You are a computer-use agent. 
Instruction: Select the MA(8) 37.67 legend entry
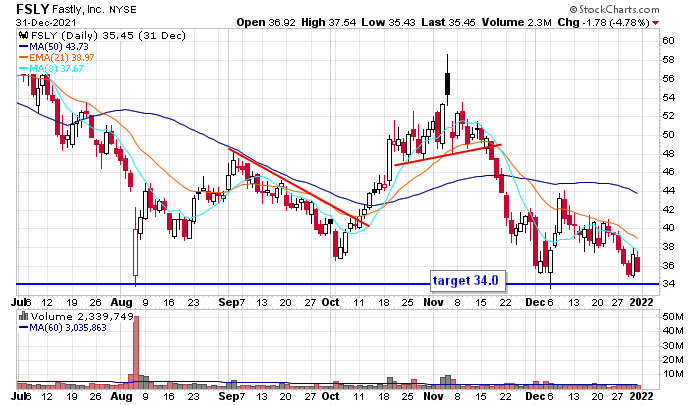point(51,69)
